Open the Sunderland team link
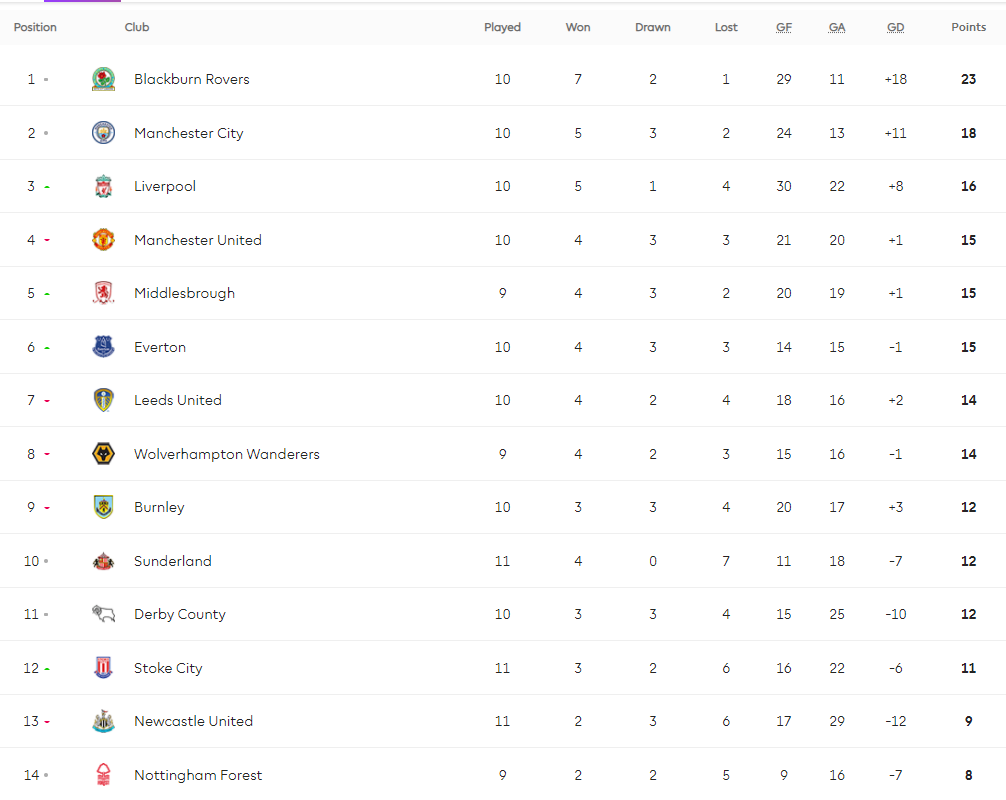Image resolution: width=1006 pixels, height=800 pixels. click(172, 561)
